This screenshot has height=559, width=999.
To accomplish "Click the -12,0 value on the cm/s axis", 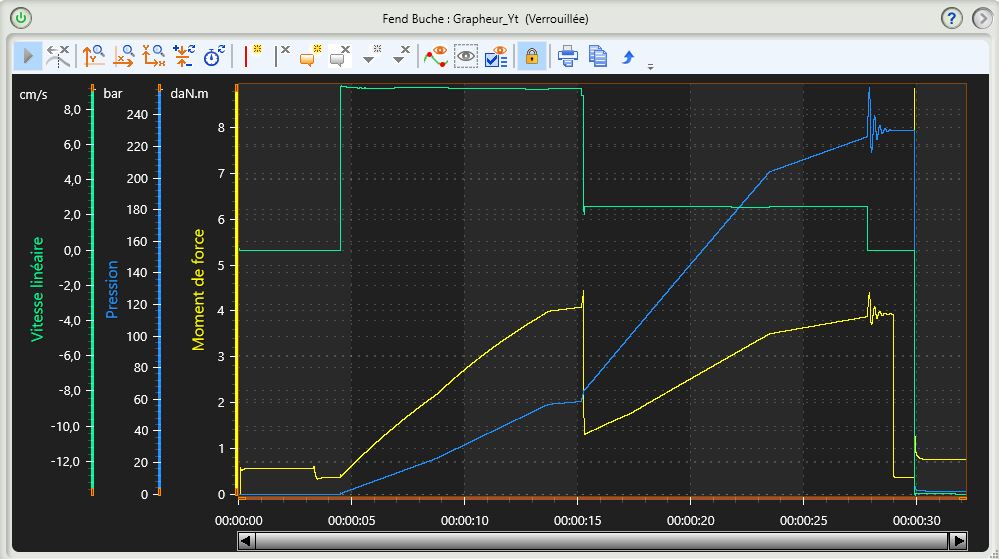I will (x=68, y=461).
